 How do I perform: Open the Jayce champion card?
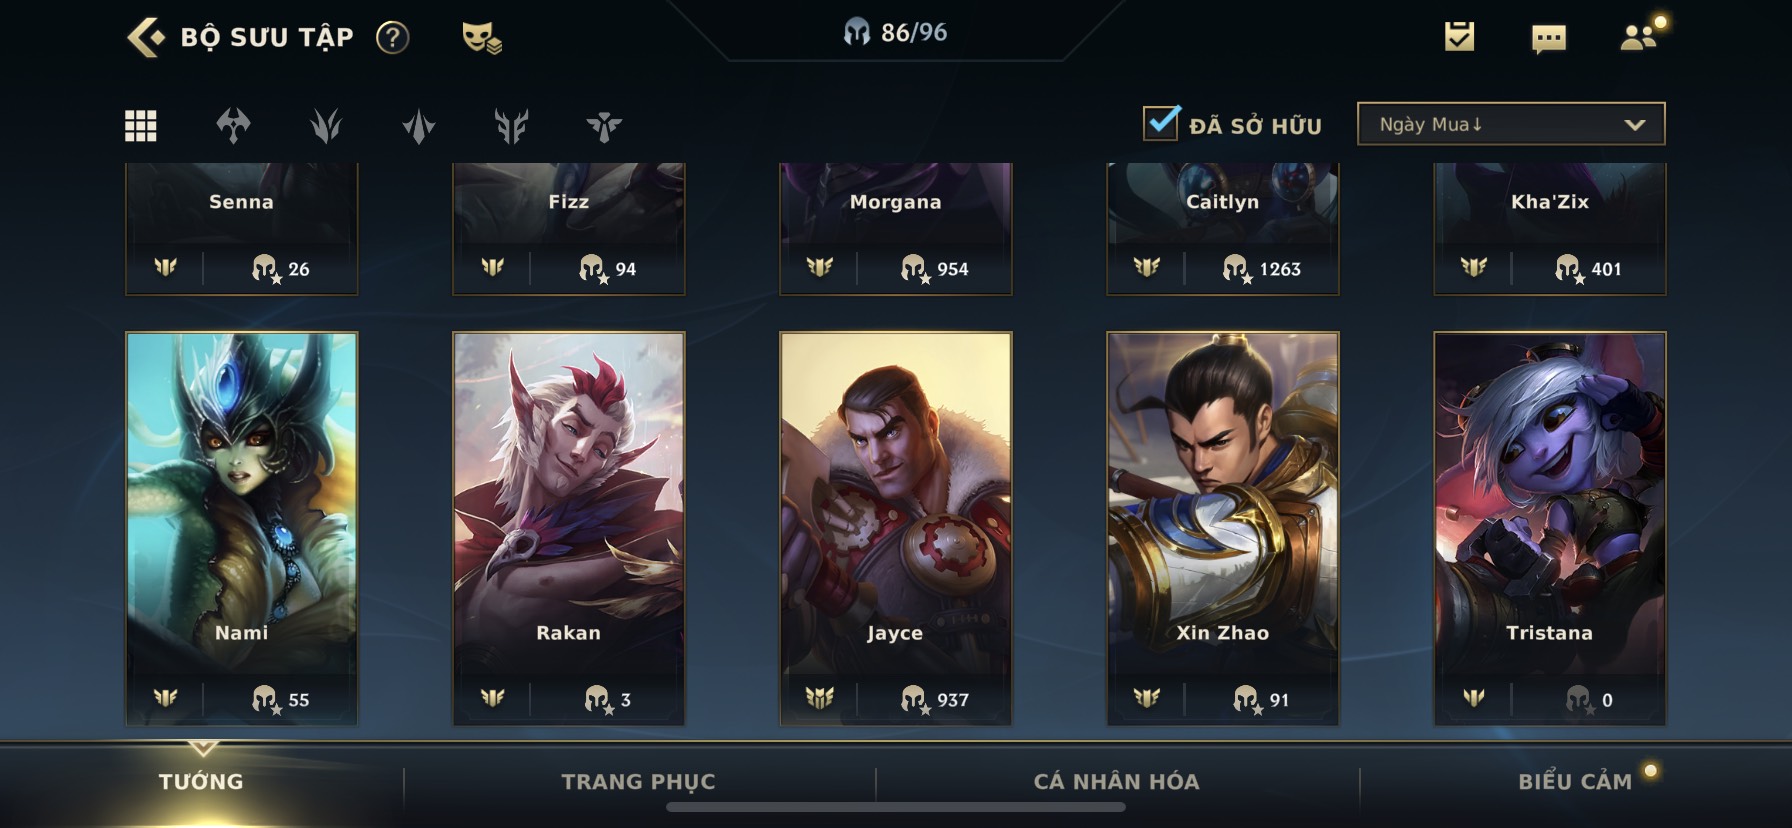click(x=895, y=528)
